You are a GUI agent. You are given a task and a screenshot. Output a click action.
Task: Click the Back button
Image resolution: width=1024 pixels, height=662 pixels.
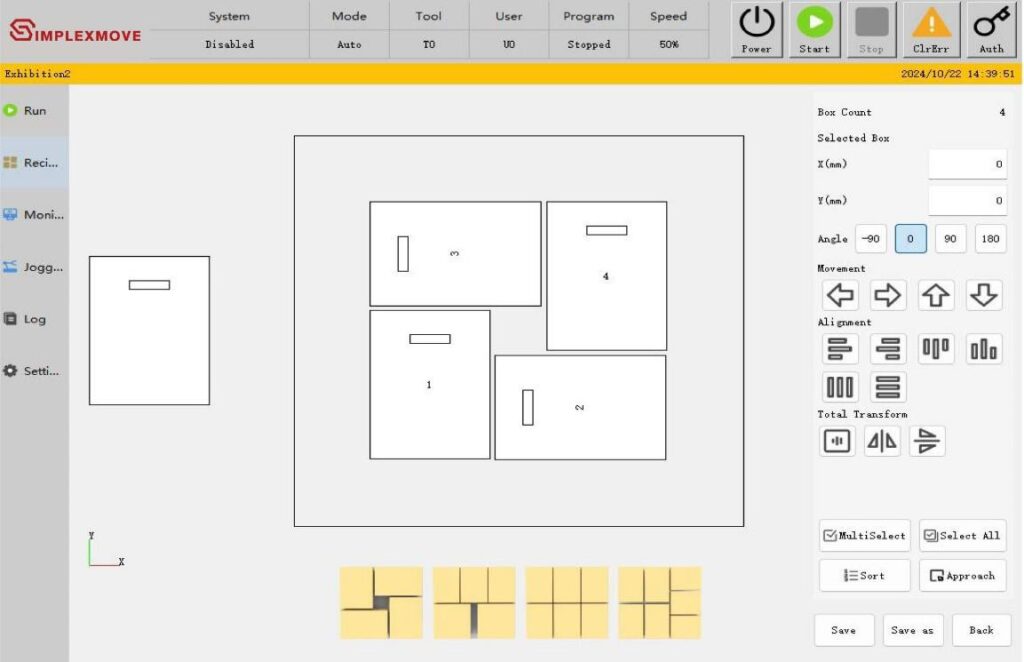[981, 630]
